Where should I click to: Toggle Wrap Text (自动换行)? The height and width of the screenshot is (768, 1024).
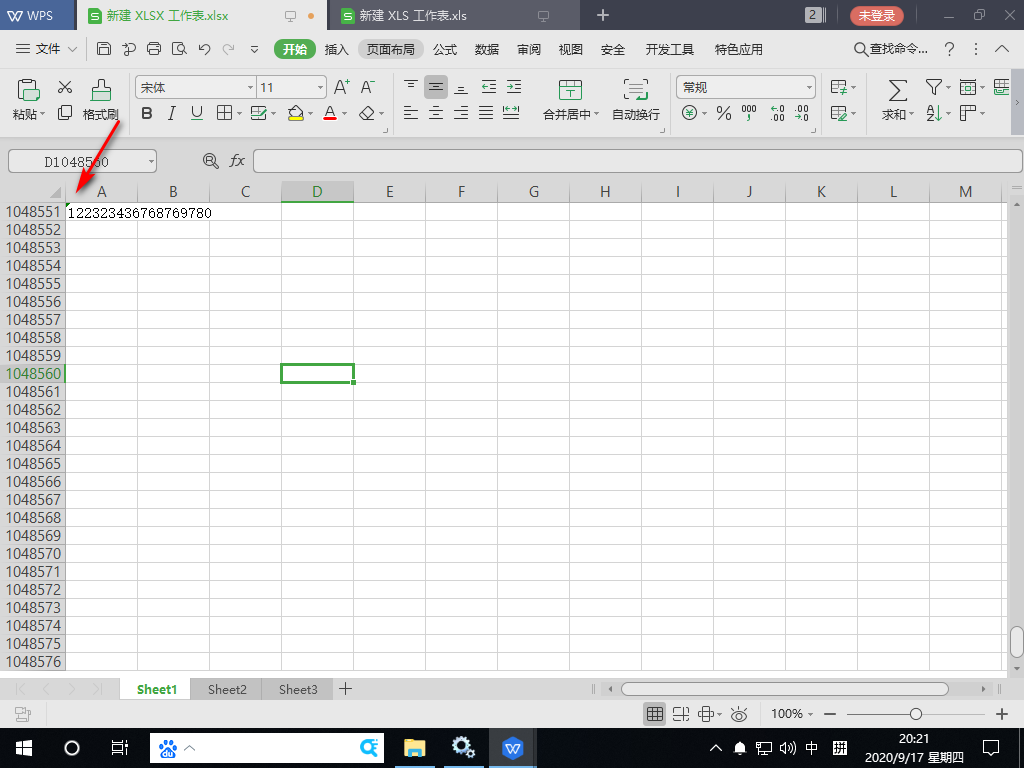[x=635, y=89]
